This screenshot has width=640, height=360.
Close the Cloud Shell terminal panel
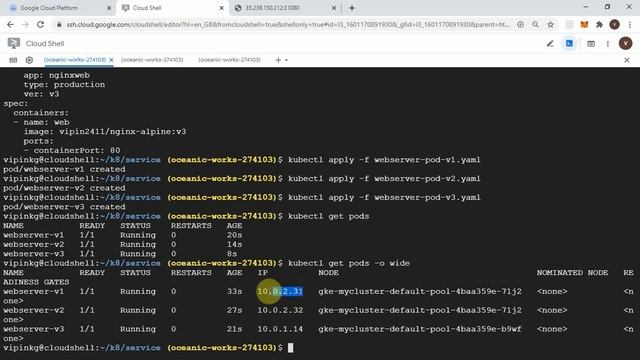[x=627, y=60]
